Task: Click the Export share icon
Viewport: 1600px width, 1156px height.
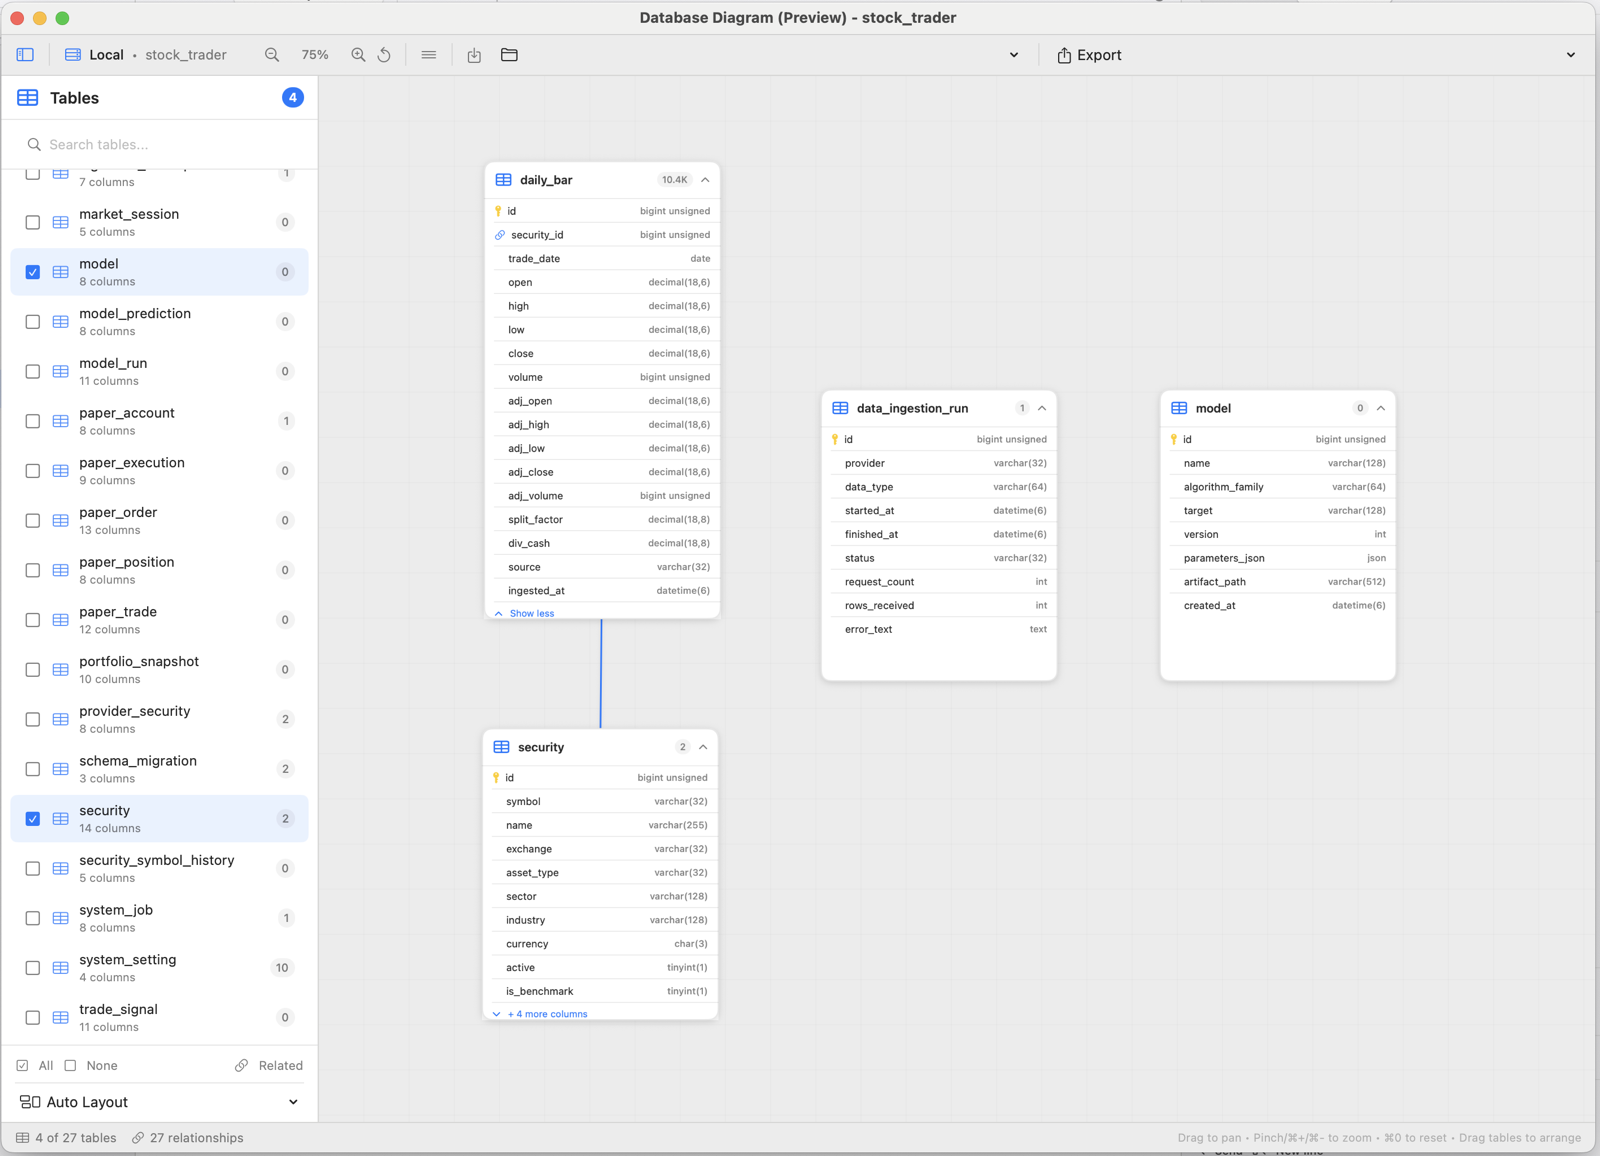Action: 1064,55
